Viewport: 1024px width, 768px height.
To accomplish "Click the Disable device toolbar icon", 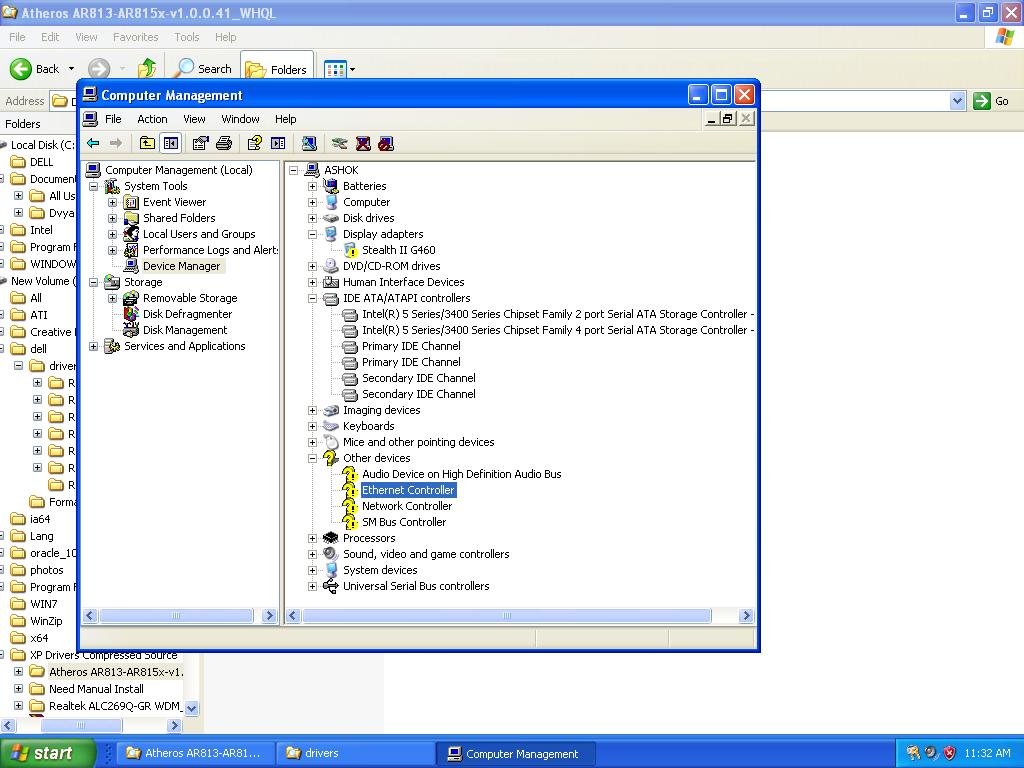I will pyautogui.click(x=386, y=144).
